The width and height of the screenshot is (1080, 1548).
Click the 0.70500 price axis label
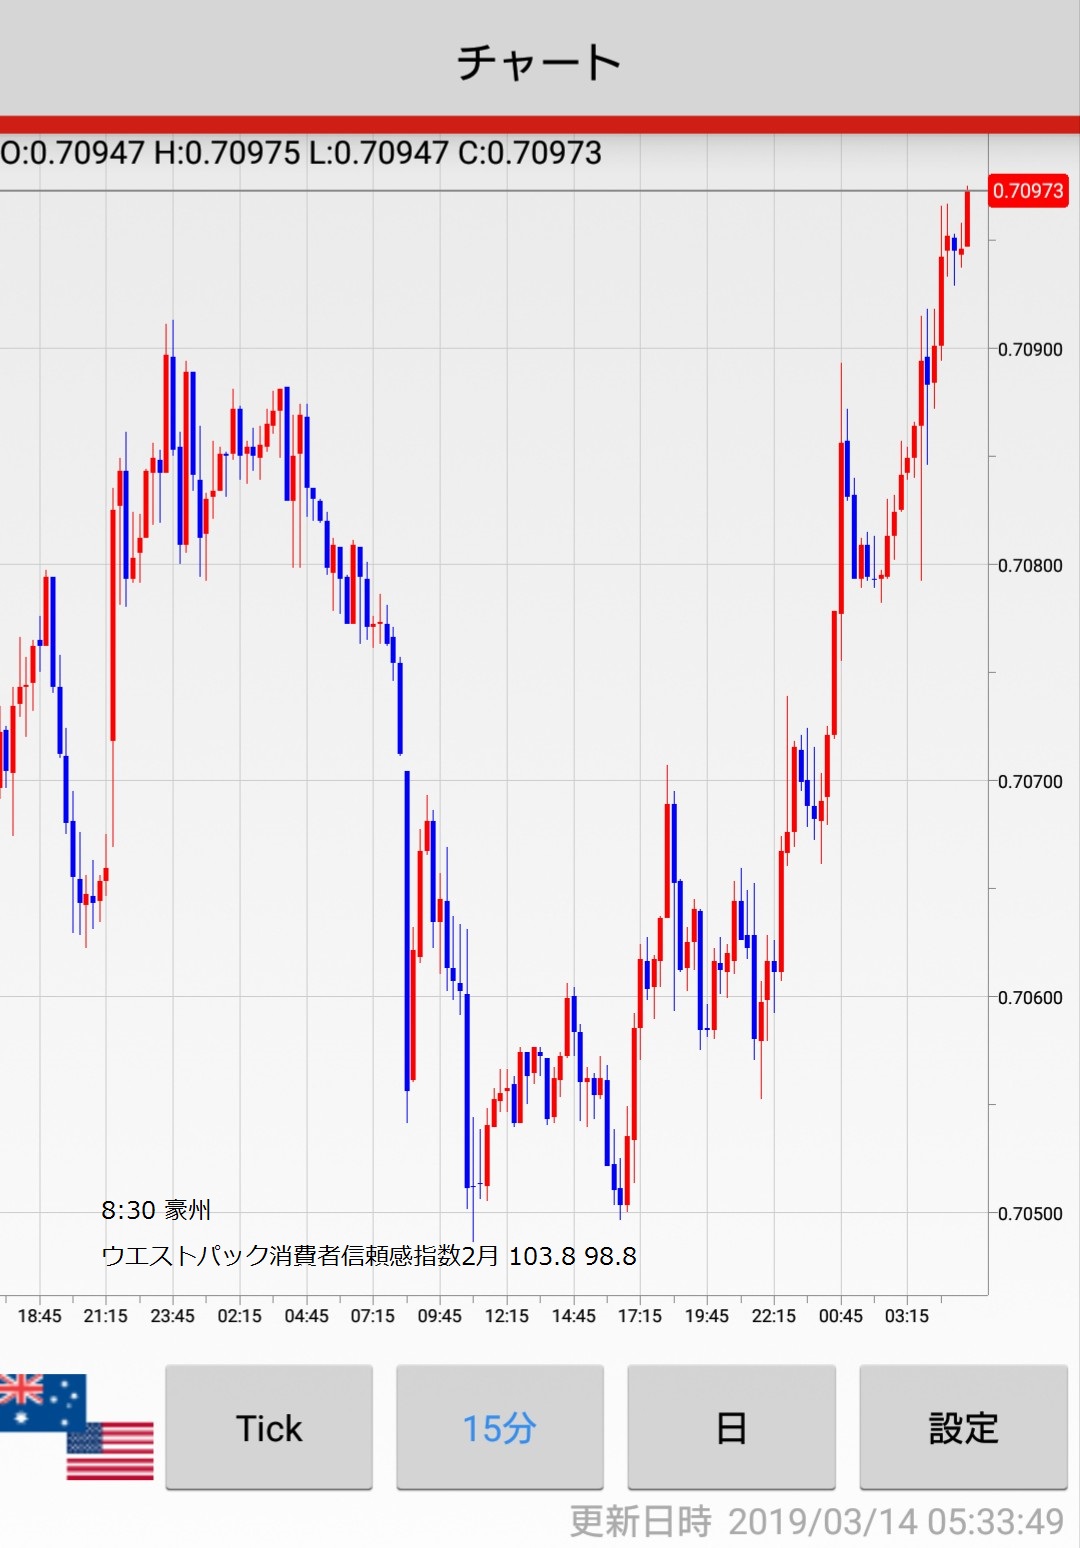pyautogui.click(x=1030, y=1213)
